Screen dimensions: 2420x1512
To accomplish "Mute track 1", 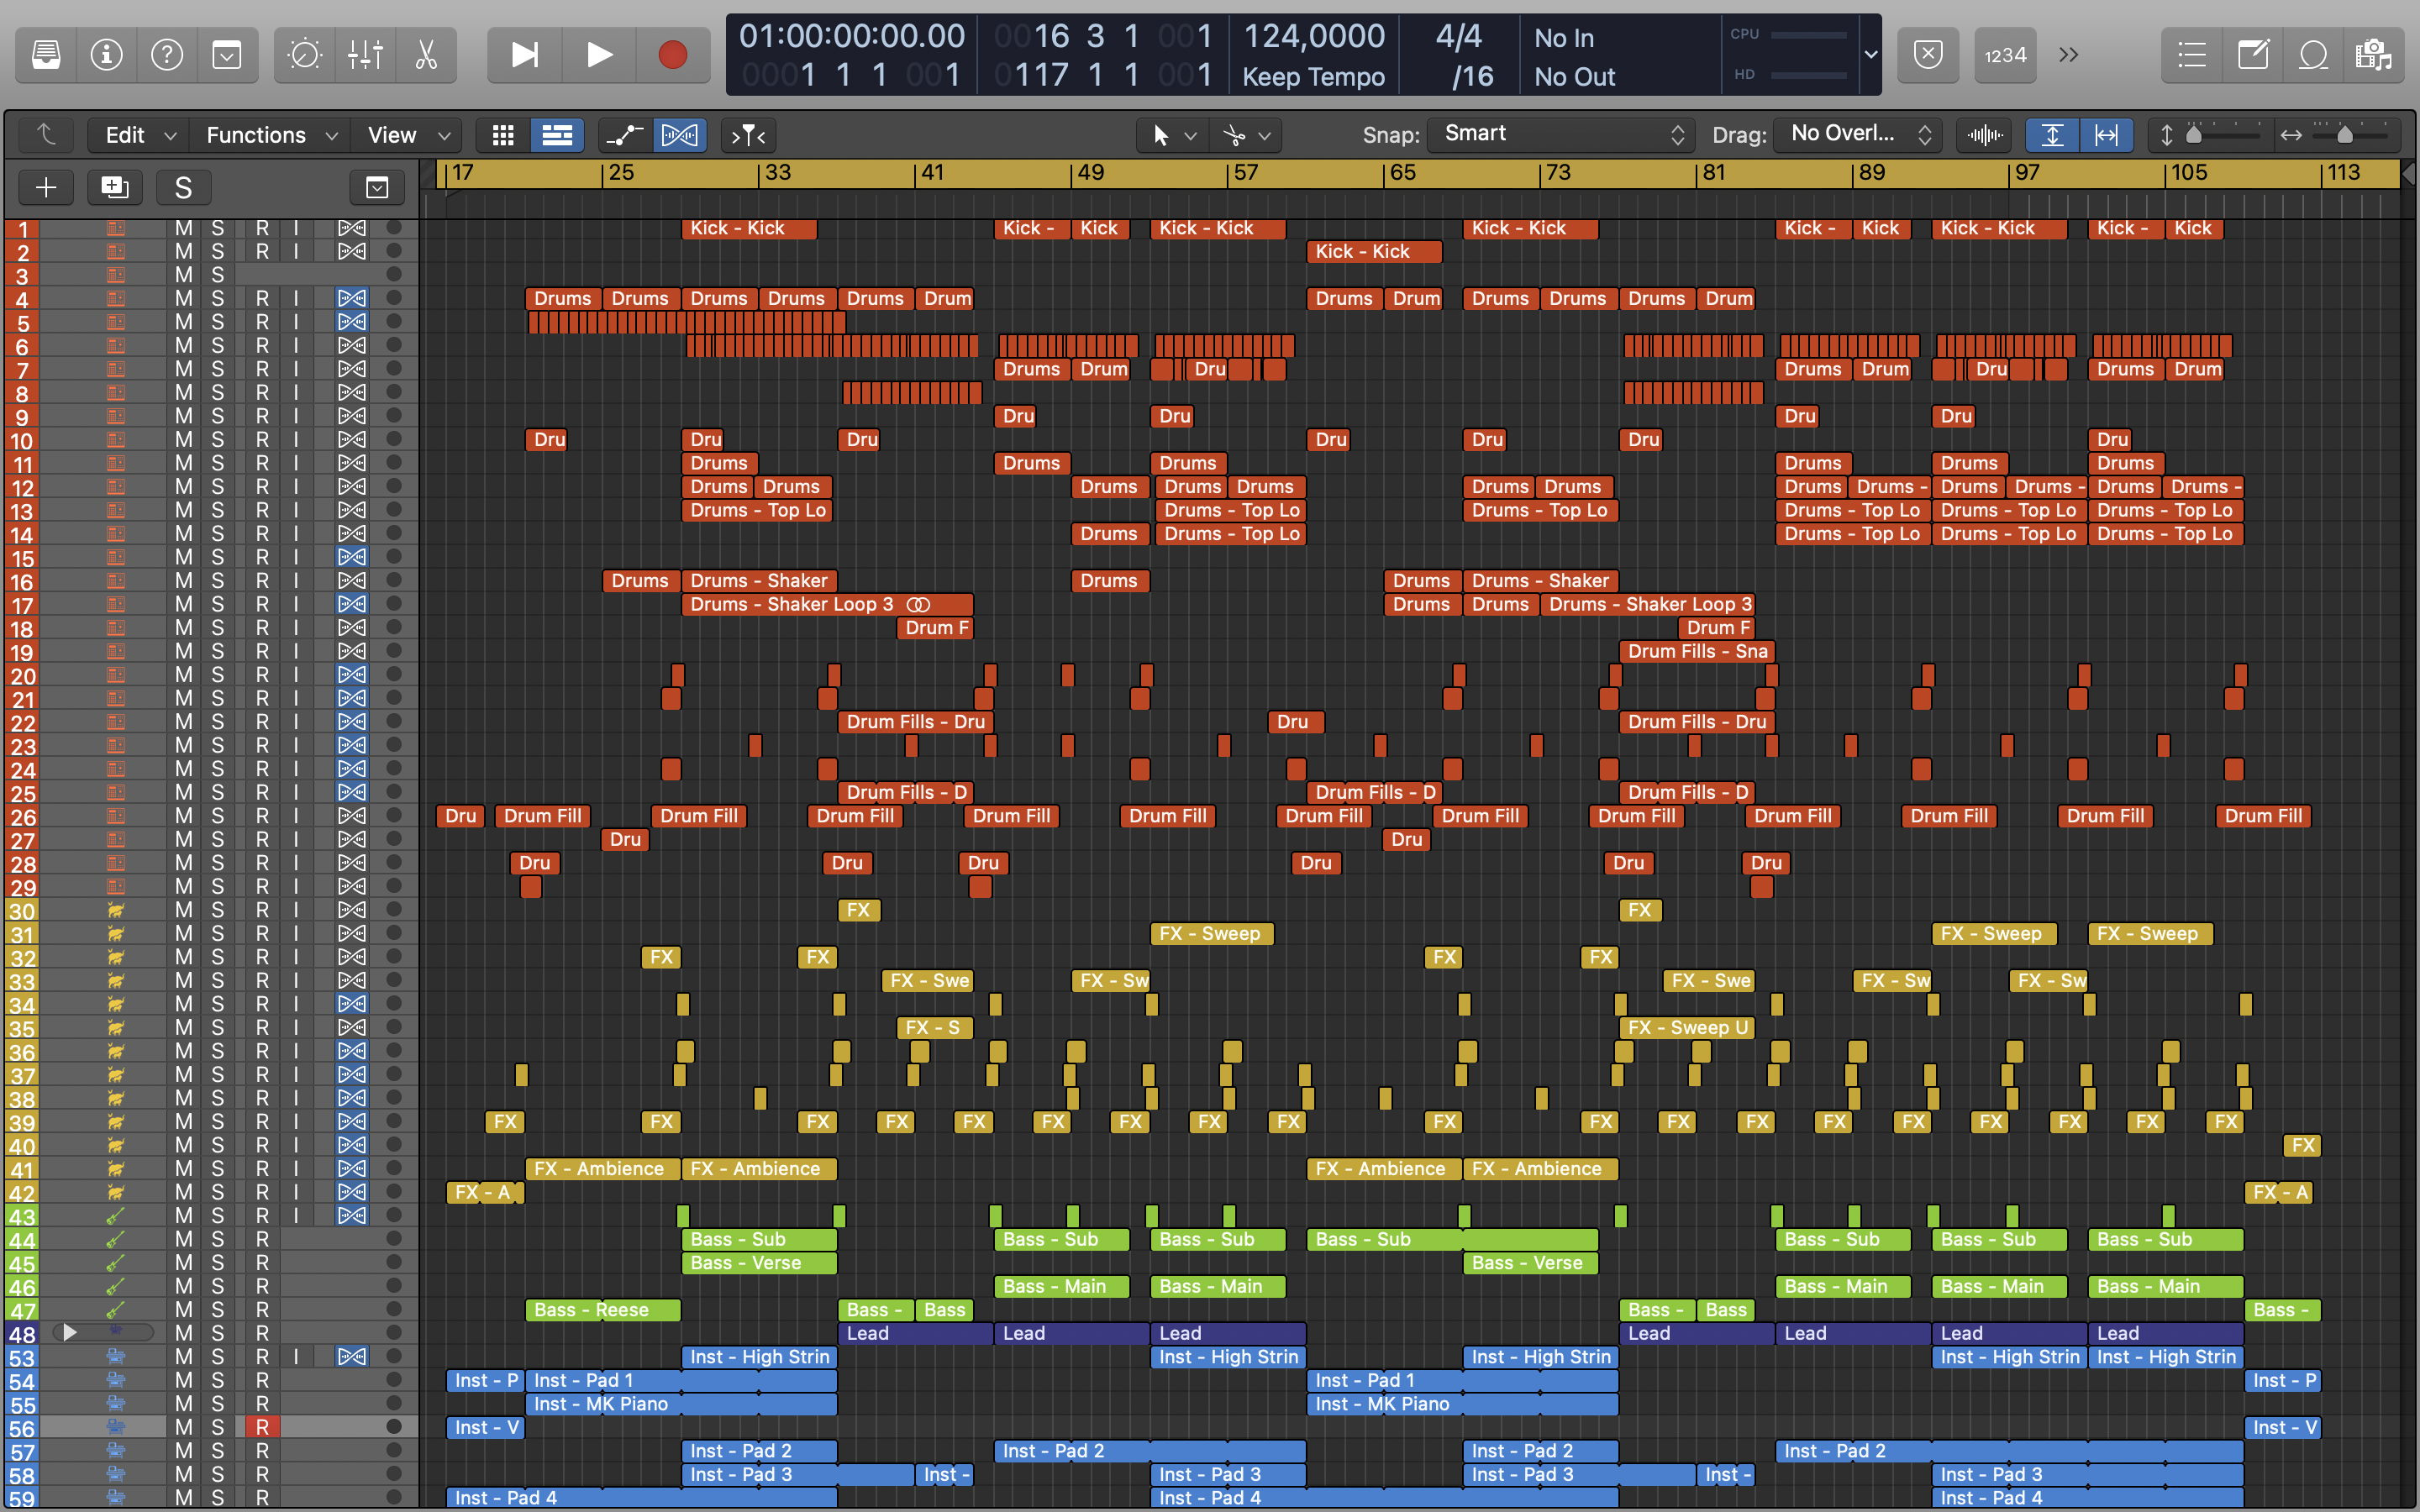I will pyautogui.click(x=183, y=228).
